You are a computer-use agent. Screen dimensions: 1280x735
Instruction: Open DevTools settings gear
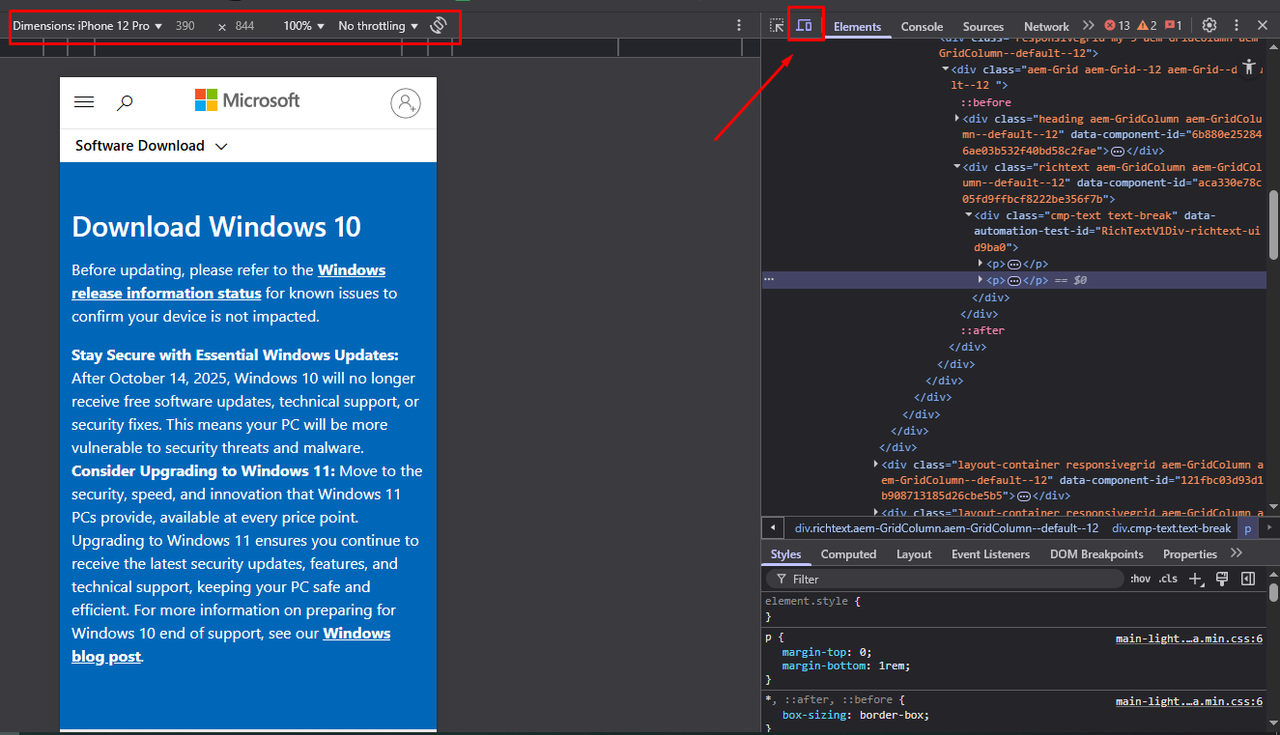(x=1209, y=26)
